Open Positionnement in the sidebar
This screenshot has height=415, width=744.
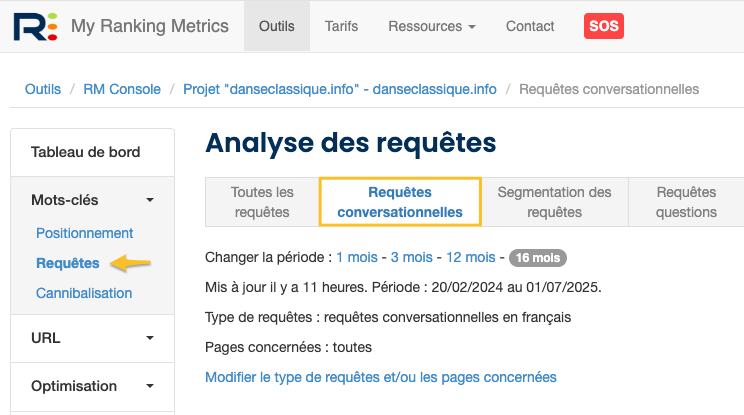coord(84,233)
